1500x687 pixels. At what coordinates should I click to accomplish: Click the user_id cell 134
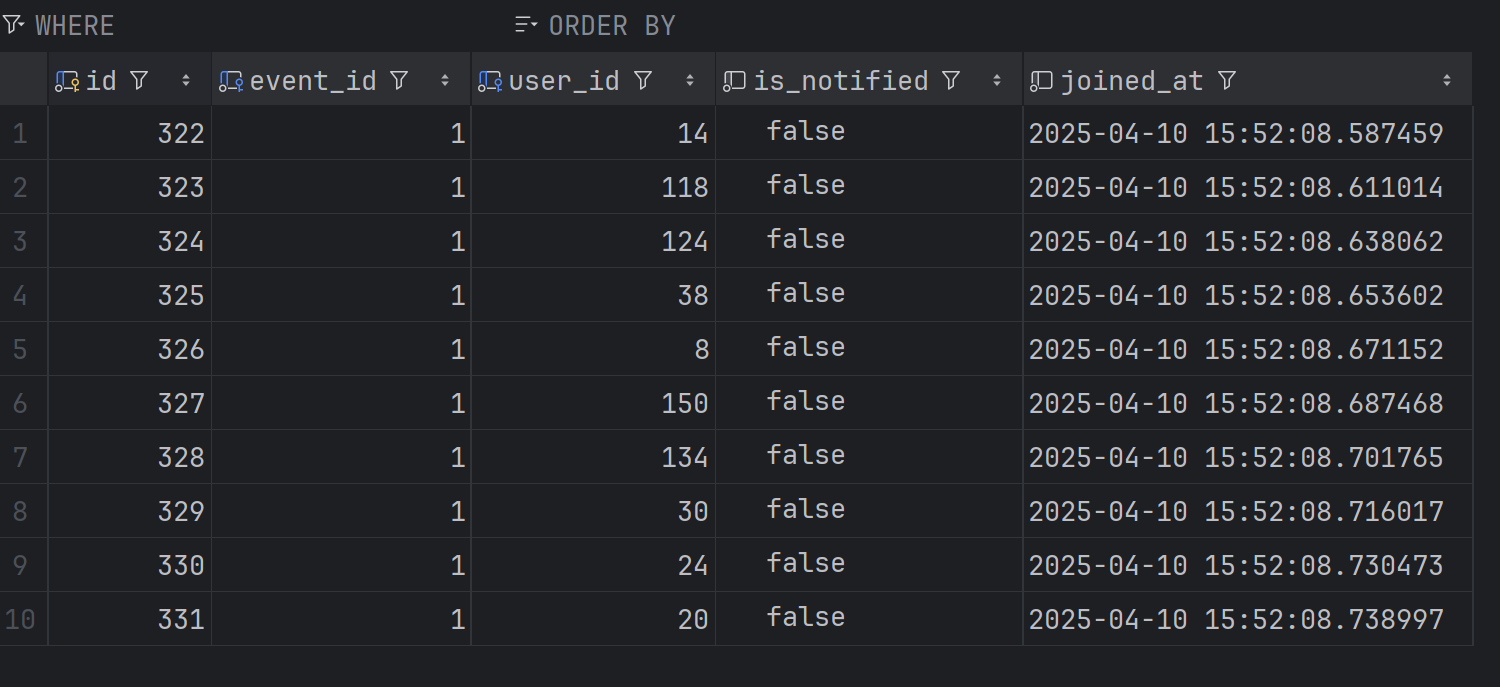594,457
